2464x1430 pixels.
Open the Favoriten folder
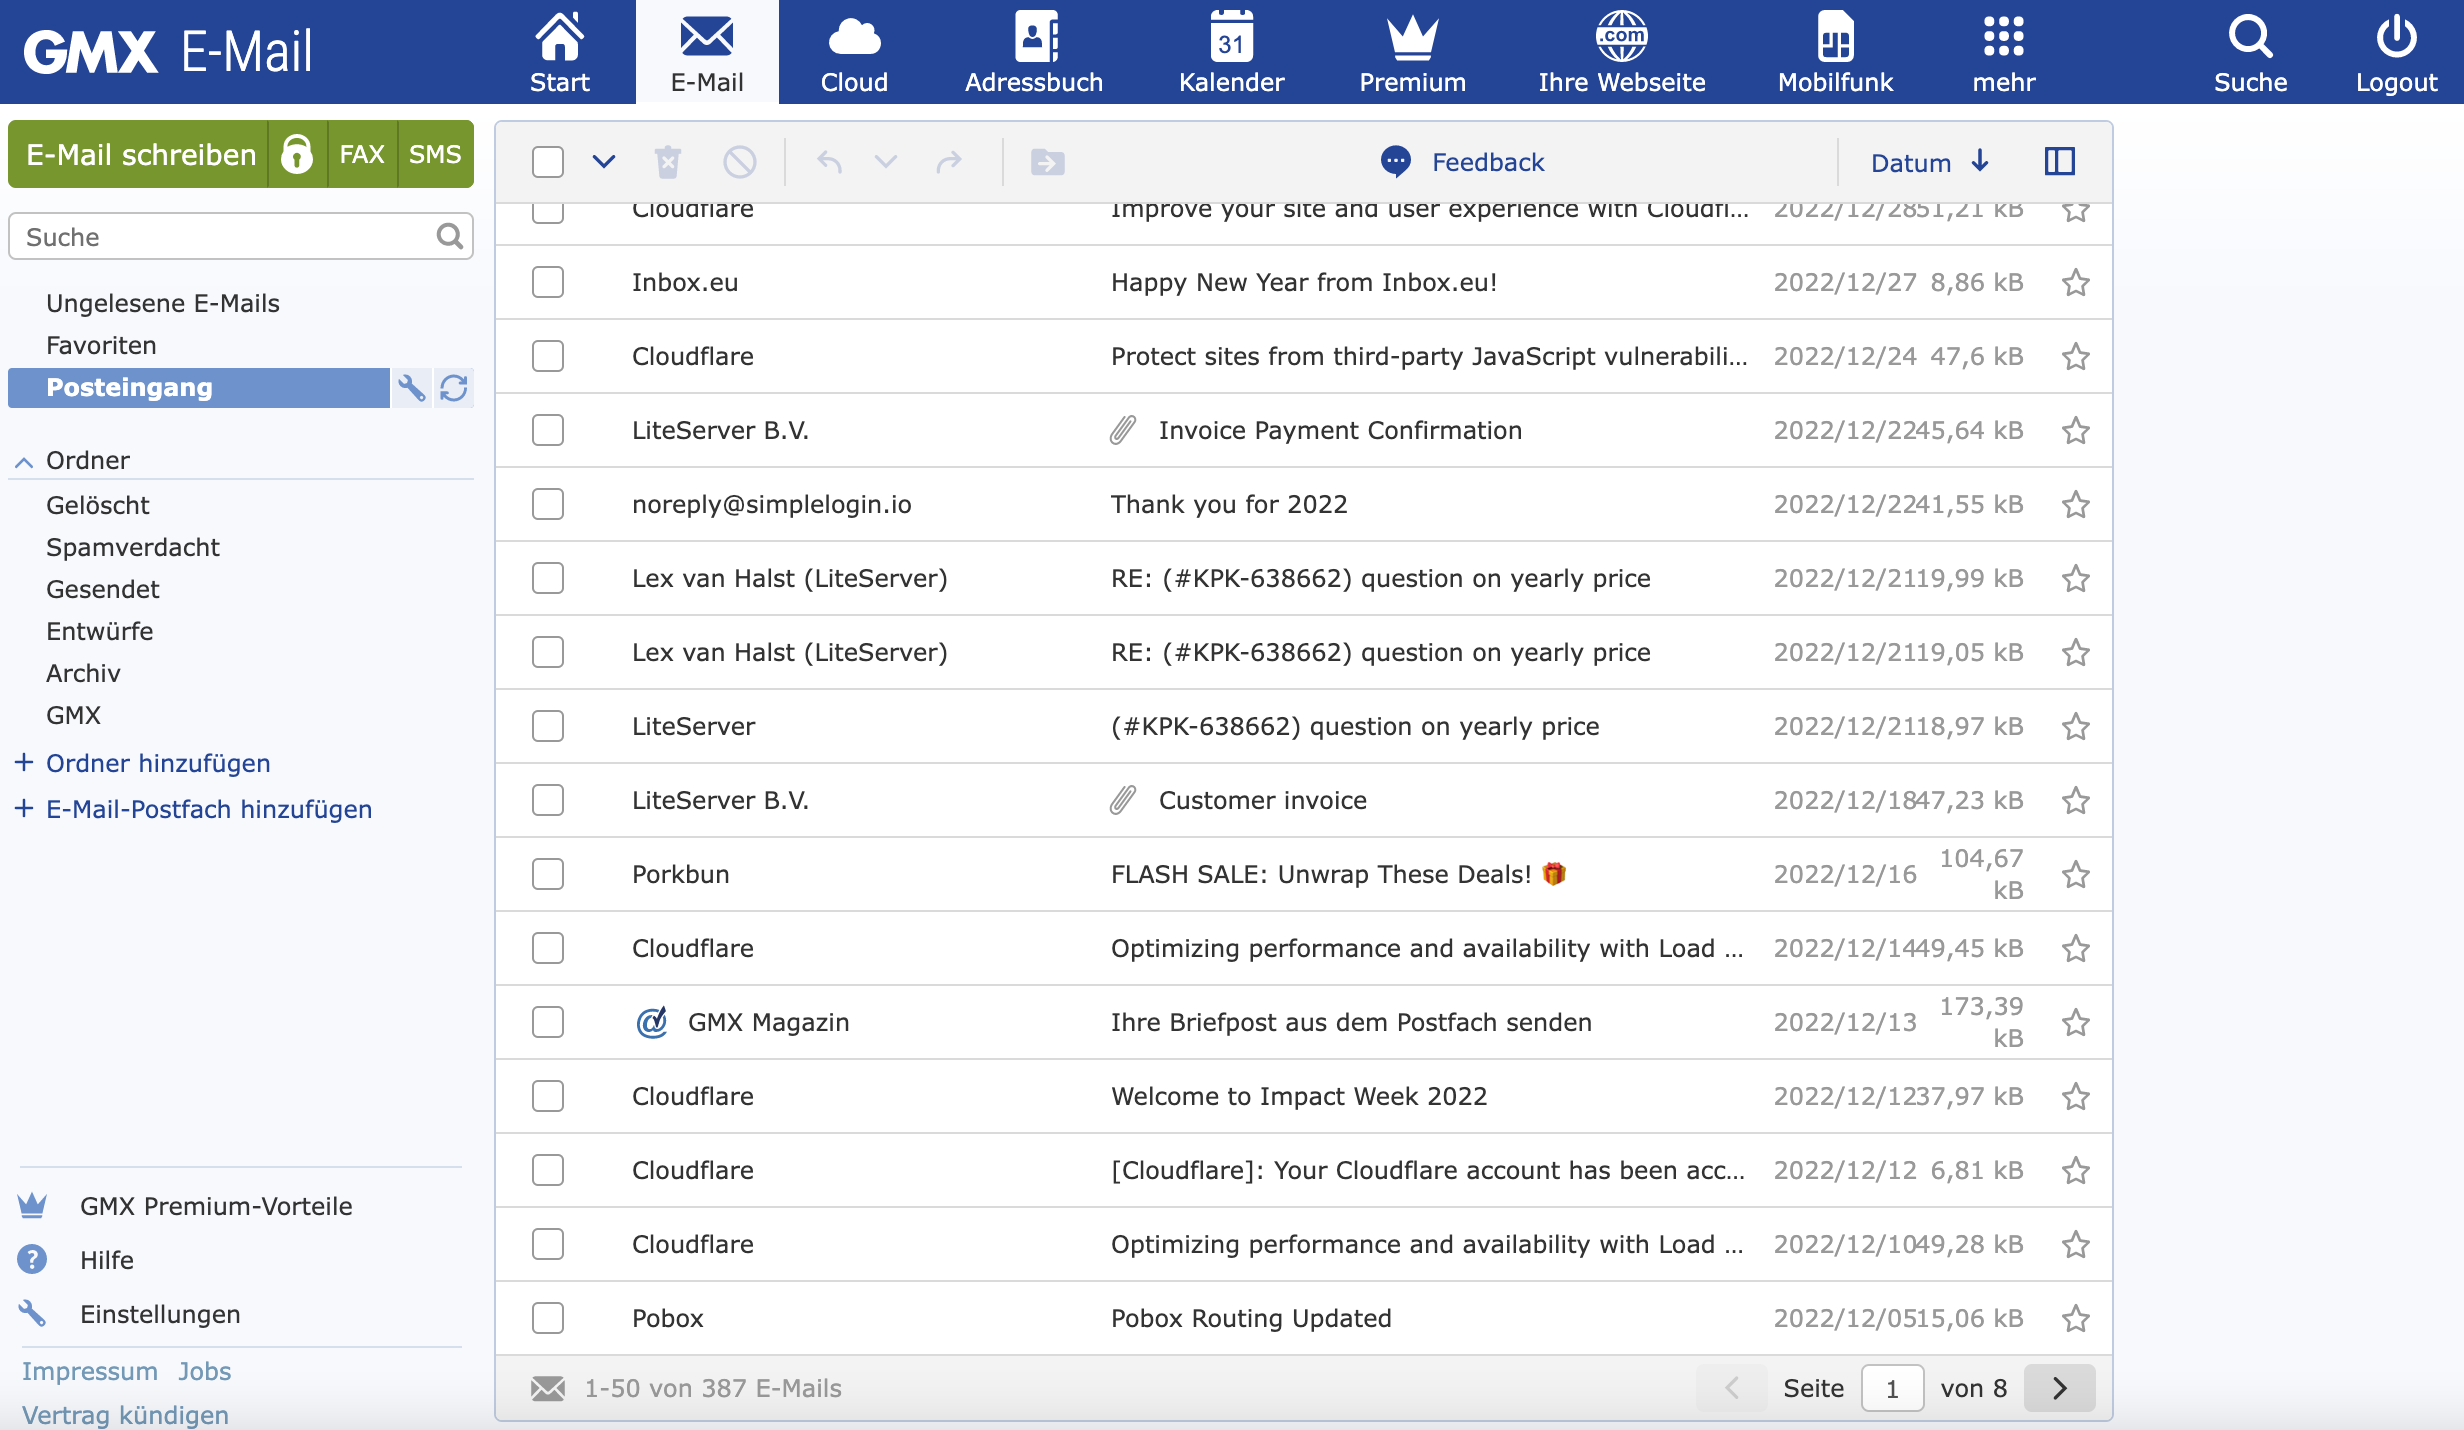tap(101, 345)
